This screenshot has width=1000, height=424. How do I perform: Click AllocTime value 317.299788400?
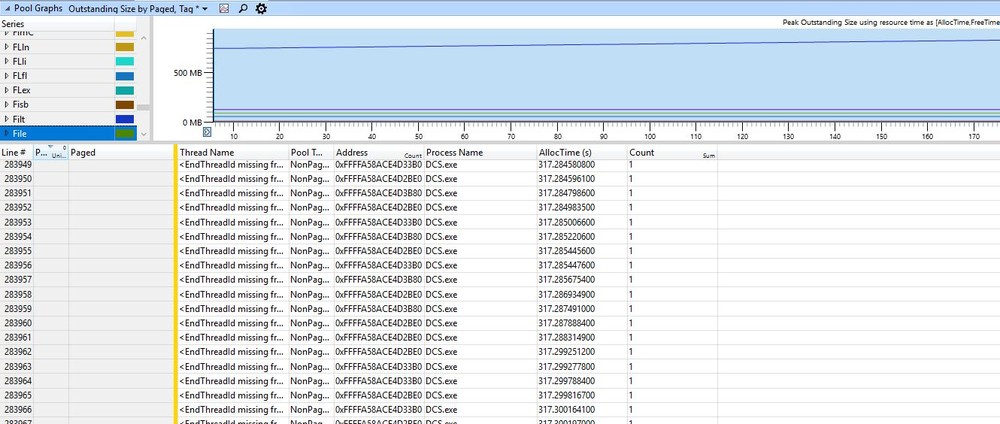point(566,381)
